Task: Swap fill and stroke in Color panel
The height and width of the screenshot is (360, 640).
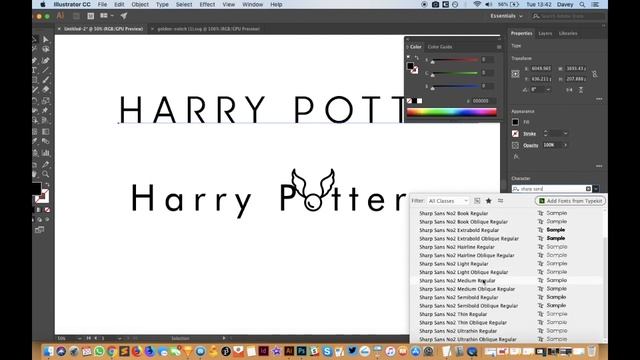Action: click(416, 58)
